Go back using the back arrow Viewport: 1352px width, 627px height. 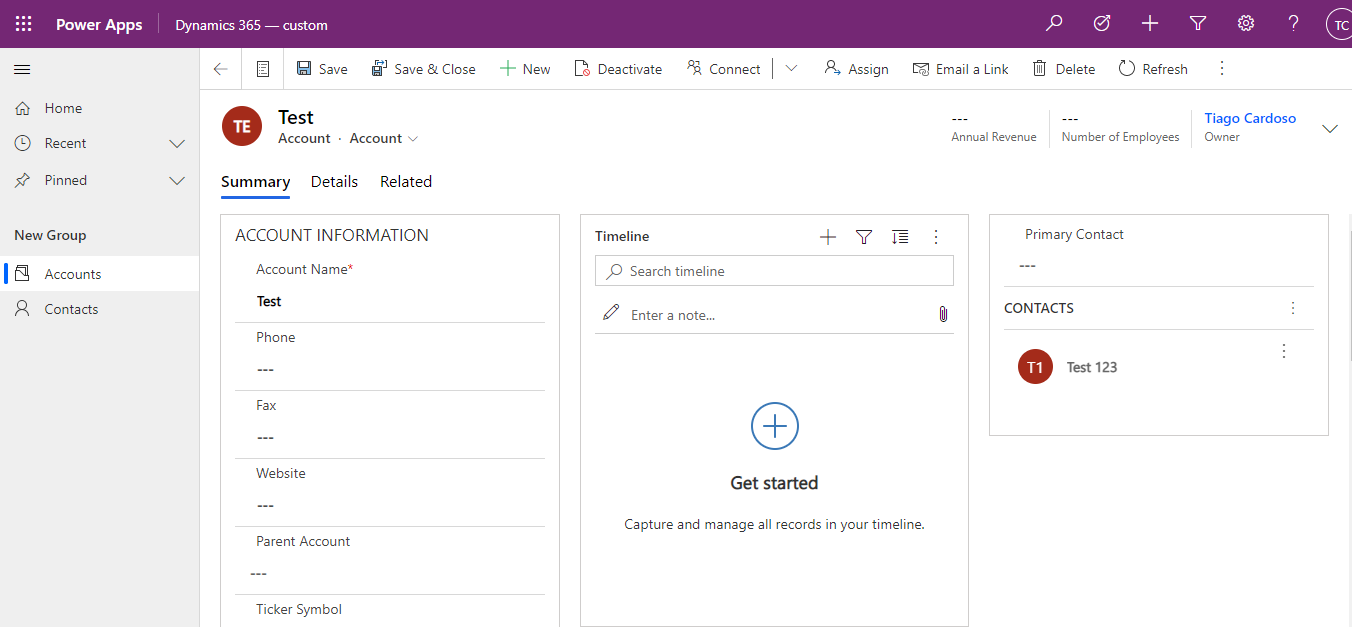tap(221, 69)
